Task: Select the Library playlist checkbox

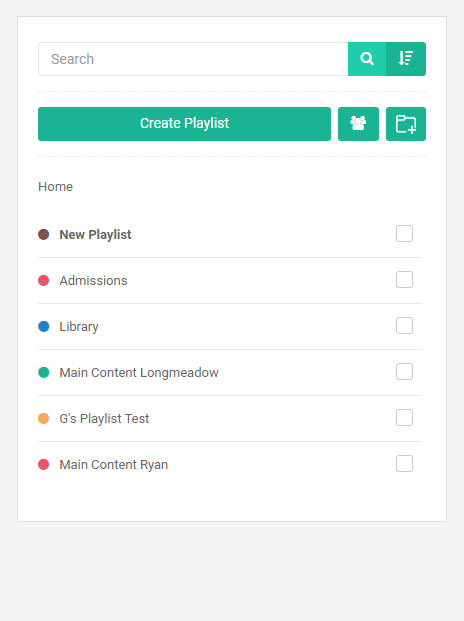Action: [404, 326]
